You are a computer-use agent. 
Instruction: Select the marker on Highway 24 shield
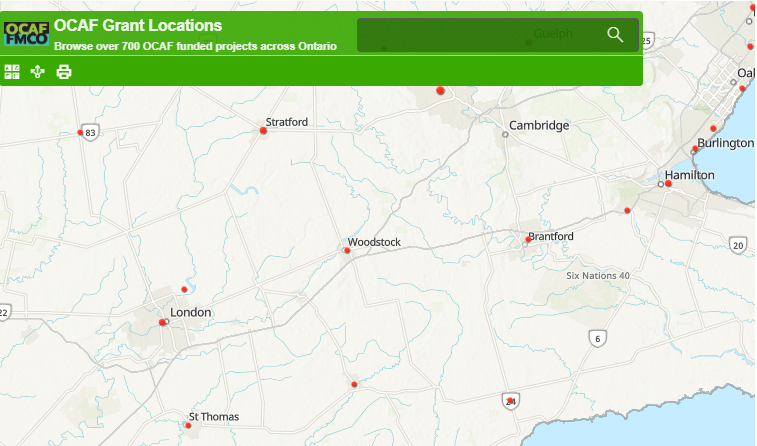[510, 400]
